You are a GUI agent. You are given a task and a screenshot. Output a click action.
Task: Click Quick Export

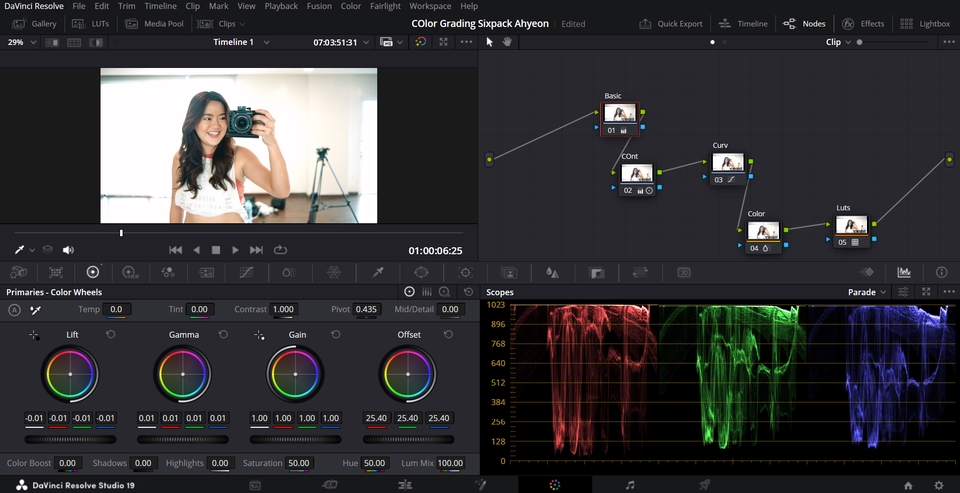pos(671,24)
